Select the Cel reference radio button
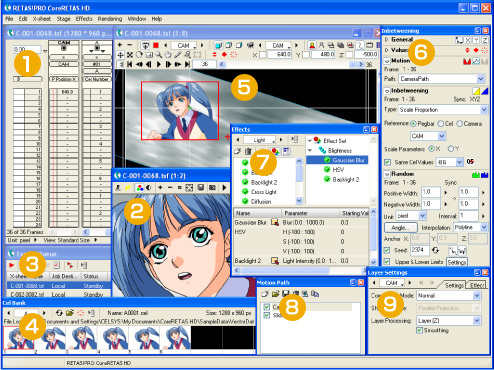494x370 pixels. 441,124
